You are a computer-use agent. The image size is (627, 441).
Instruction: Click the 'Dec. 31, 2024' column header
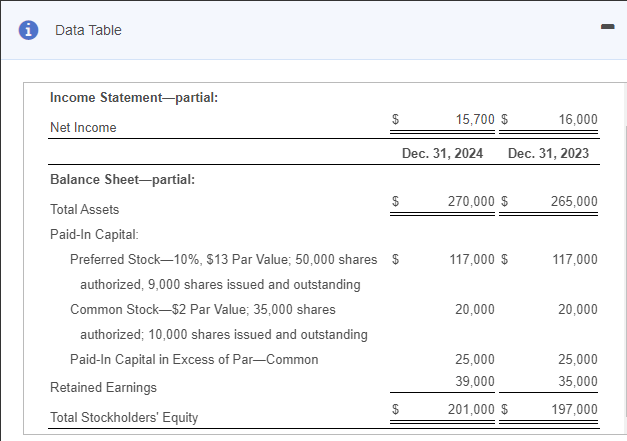click(x=442, y=153)
